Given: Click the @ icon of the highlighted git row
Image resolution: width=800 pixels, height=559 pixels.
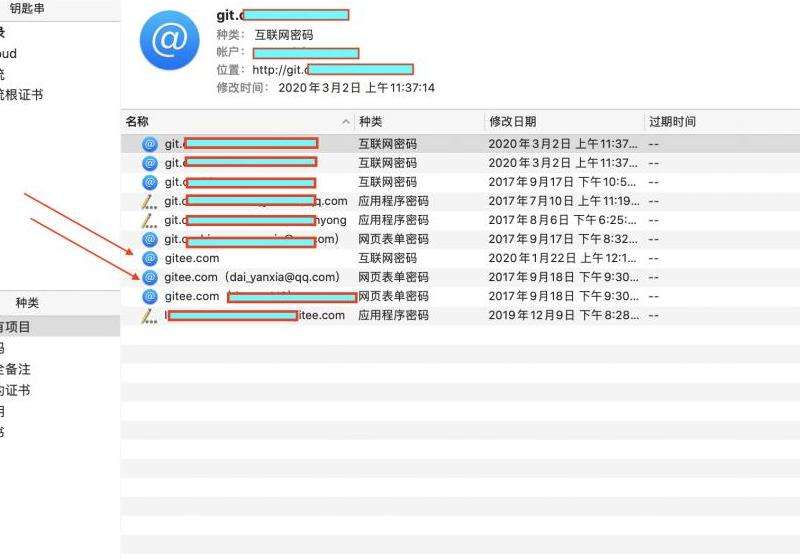Looking at the screenshot, I should (149, 144).
